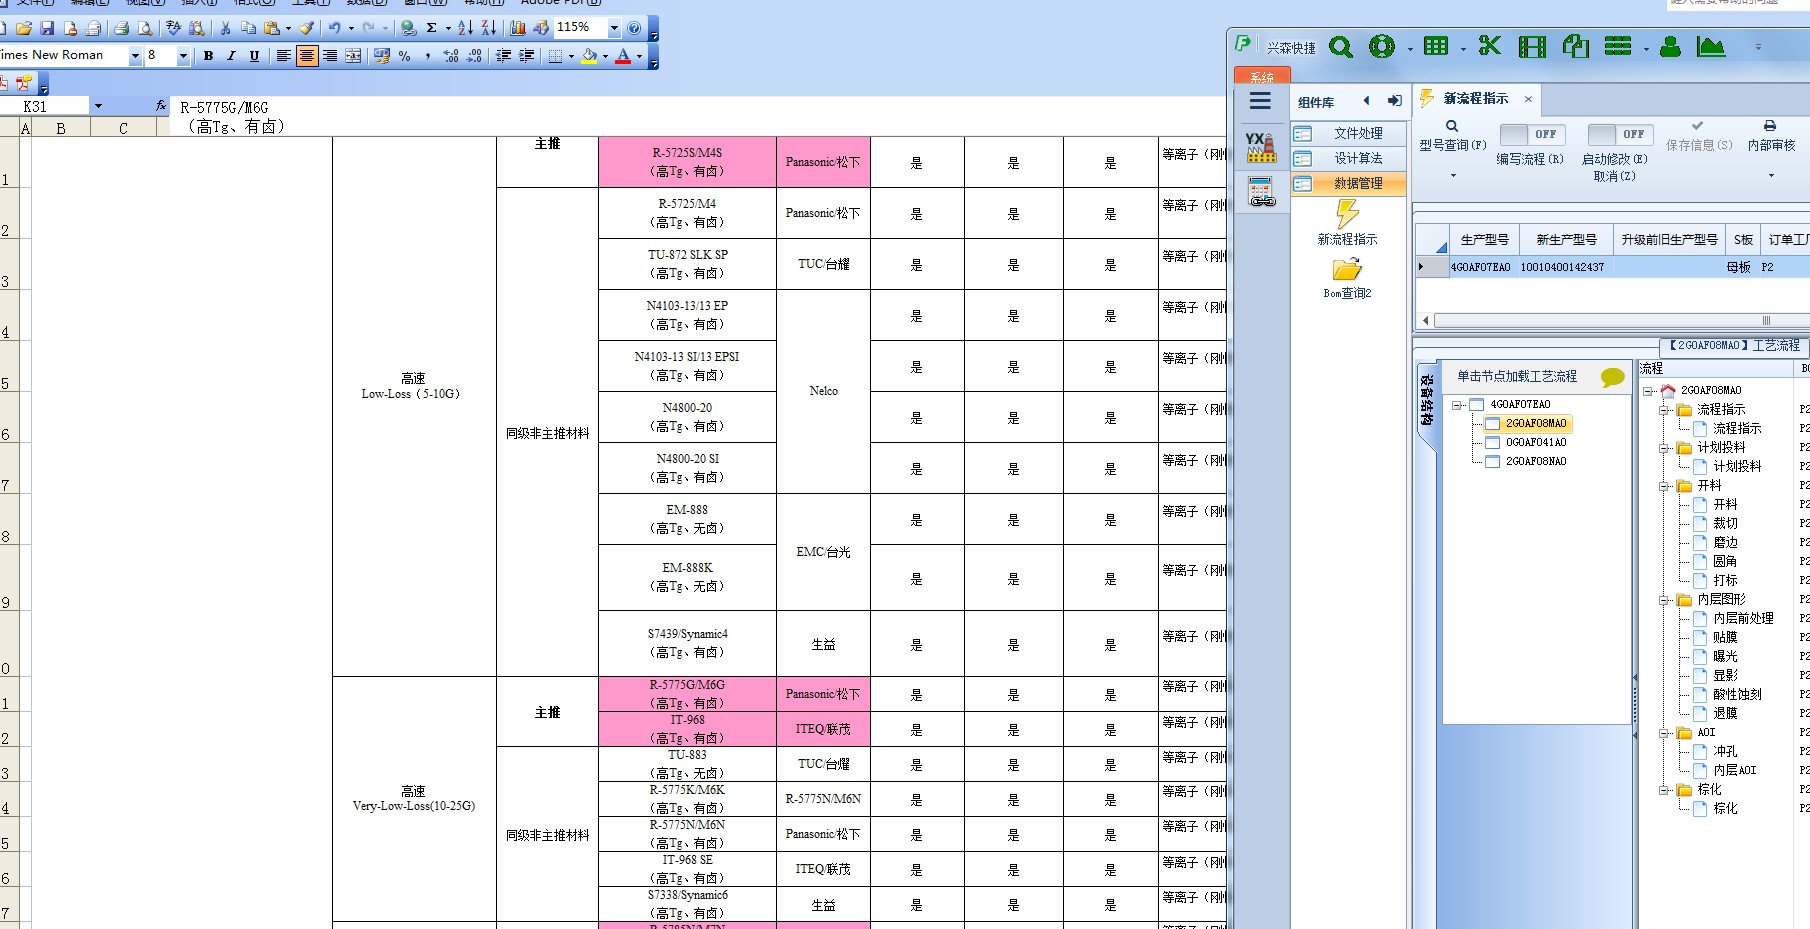
Task: Click the Cut scissors icon in Excel
Action: 225,28
